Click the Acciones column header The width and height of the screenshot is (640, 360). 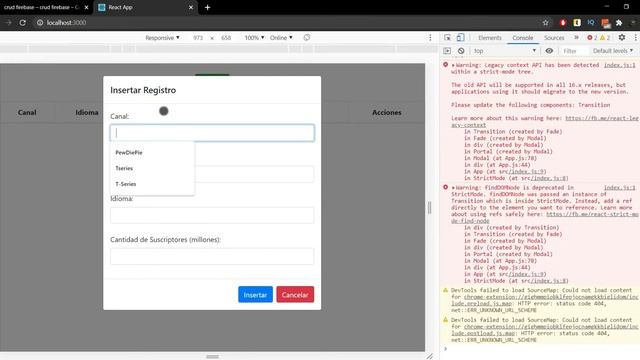[x=387, y=112]
